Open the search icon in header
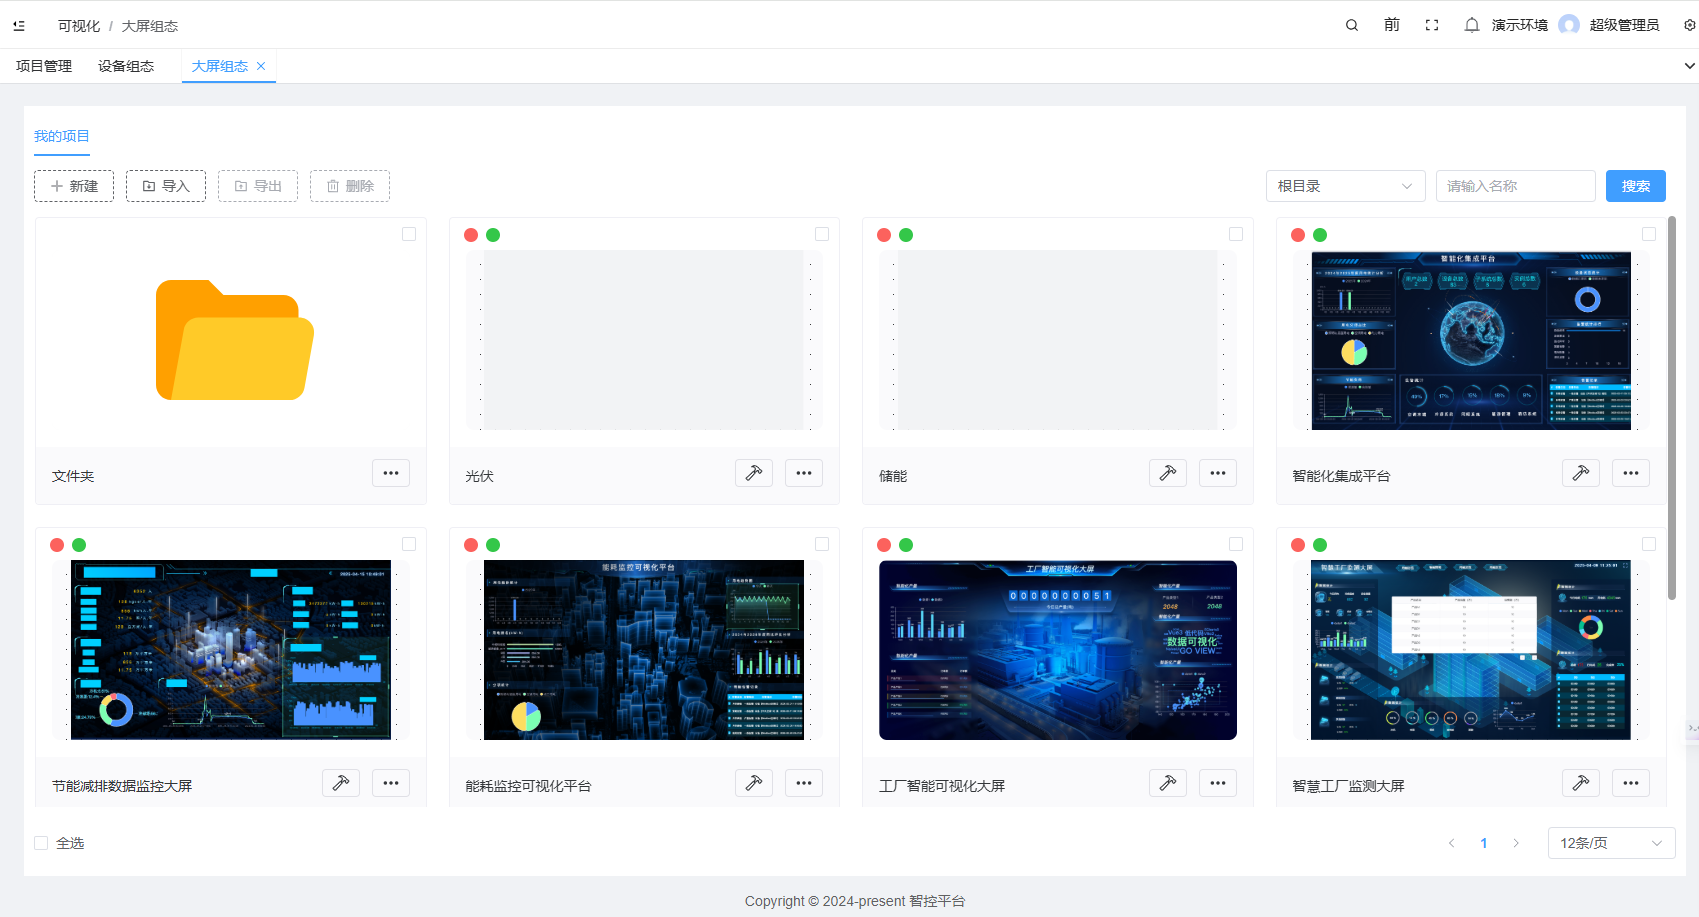This screenshot has width=1699, height=917. point(1352,25)
